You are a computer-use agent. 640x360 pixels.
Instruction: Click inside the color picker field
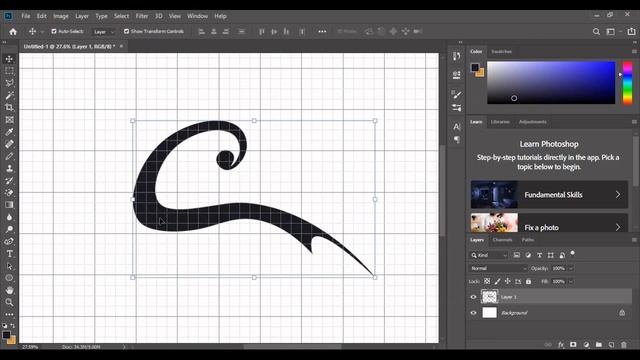(551, 83)
